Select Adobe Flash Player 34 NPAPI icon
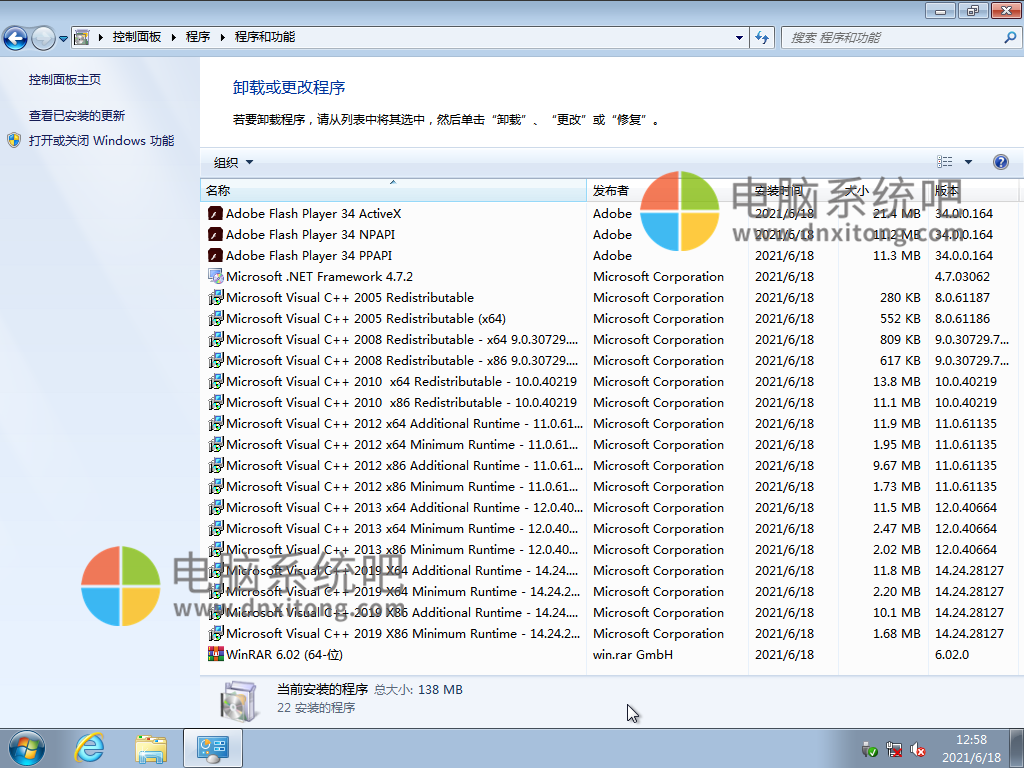Screen dimensions: 1024x768 tap(216, 234)
